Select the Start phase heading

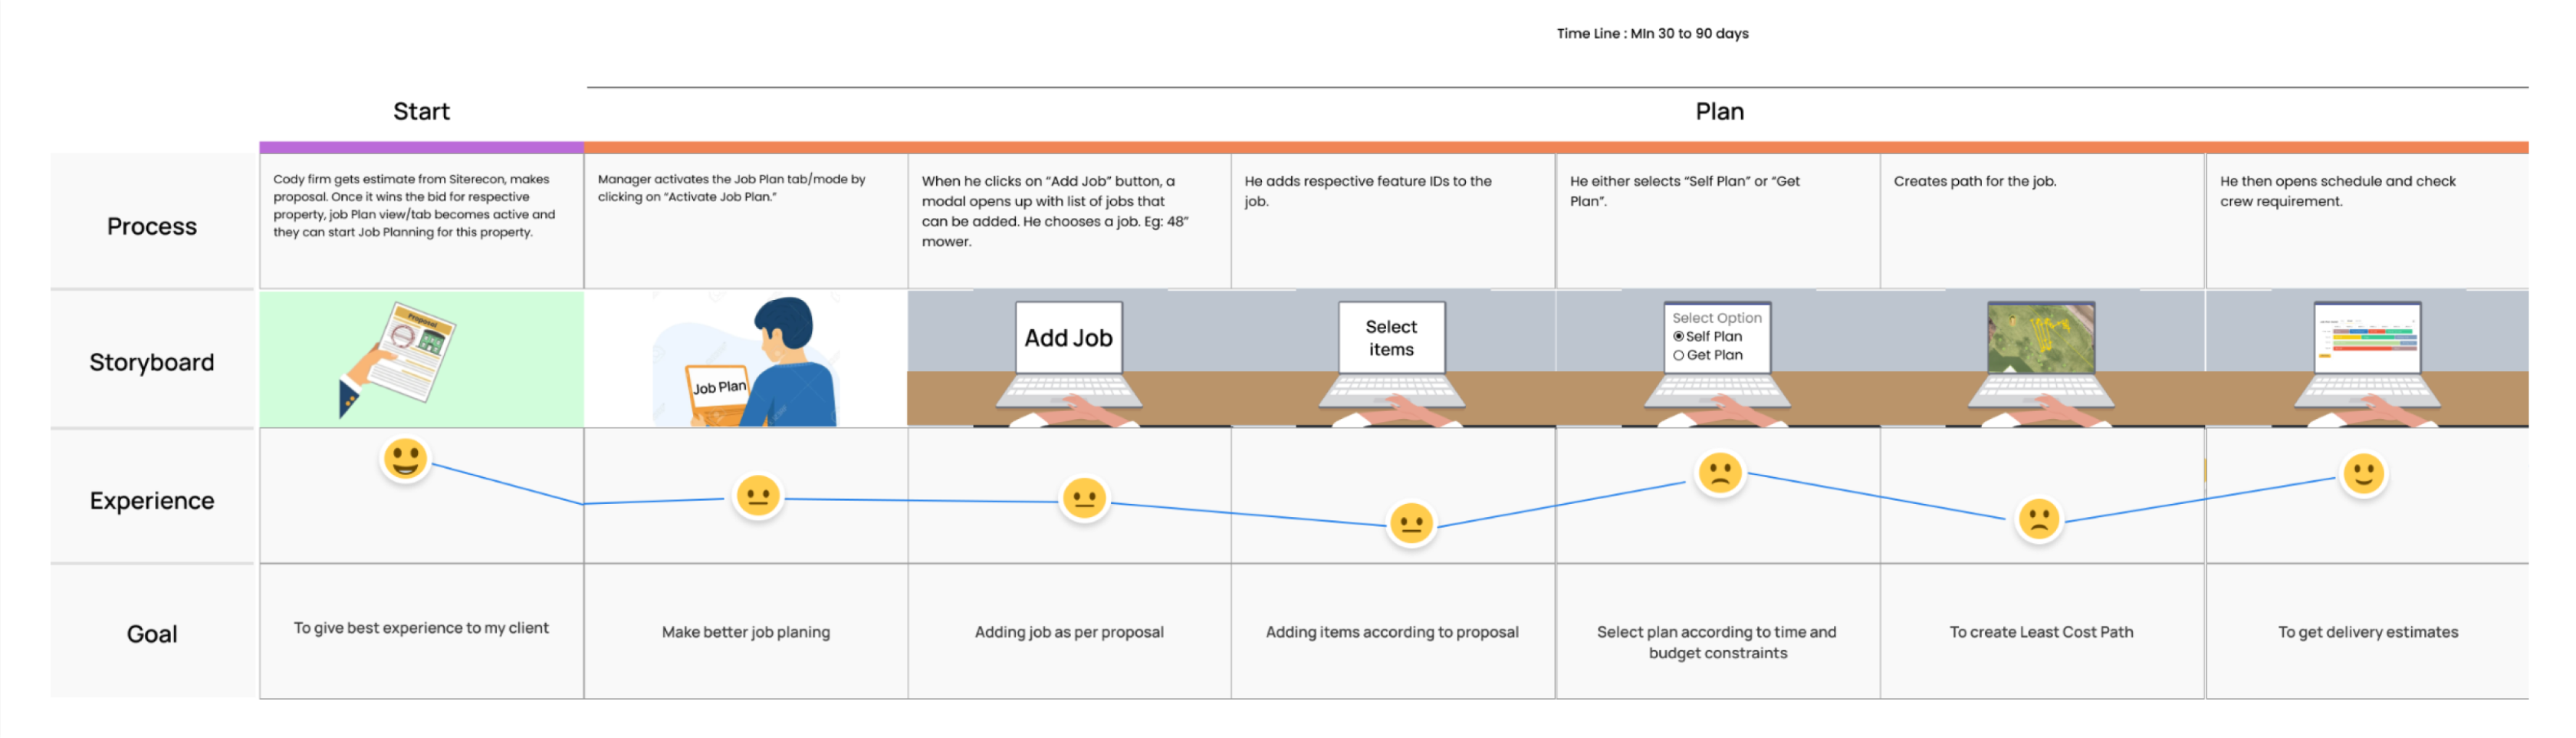[x=421, y=111]
